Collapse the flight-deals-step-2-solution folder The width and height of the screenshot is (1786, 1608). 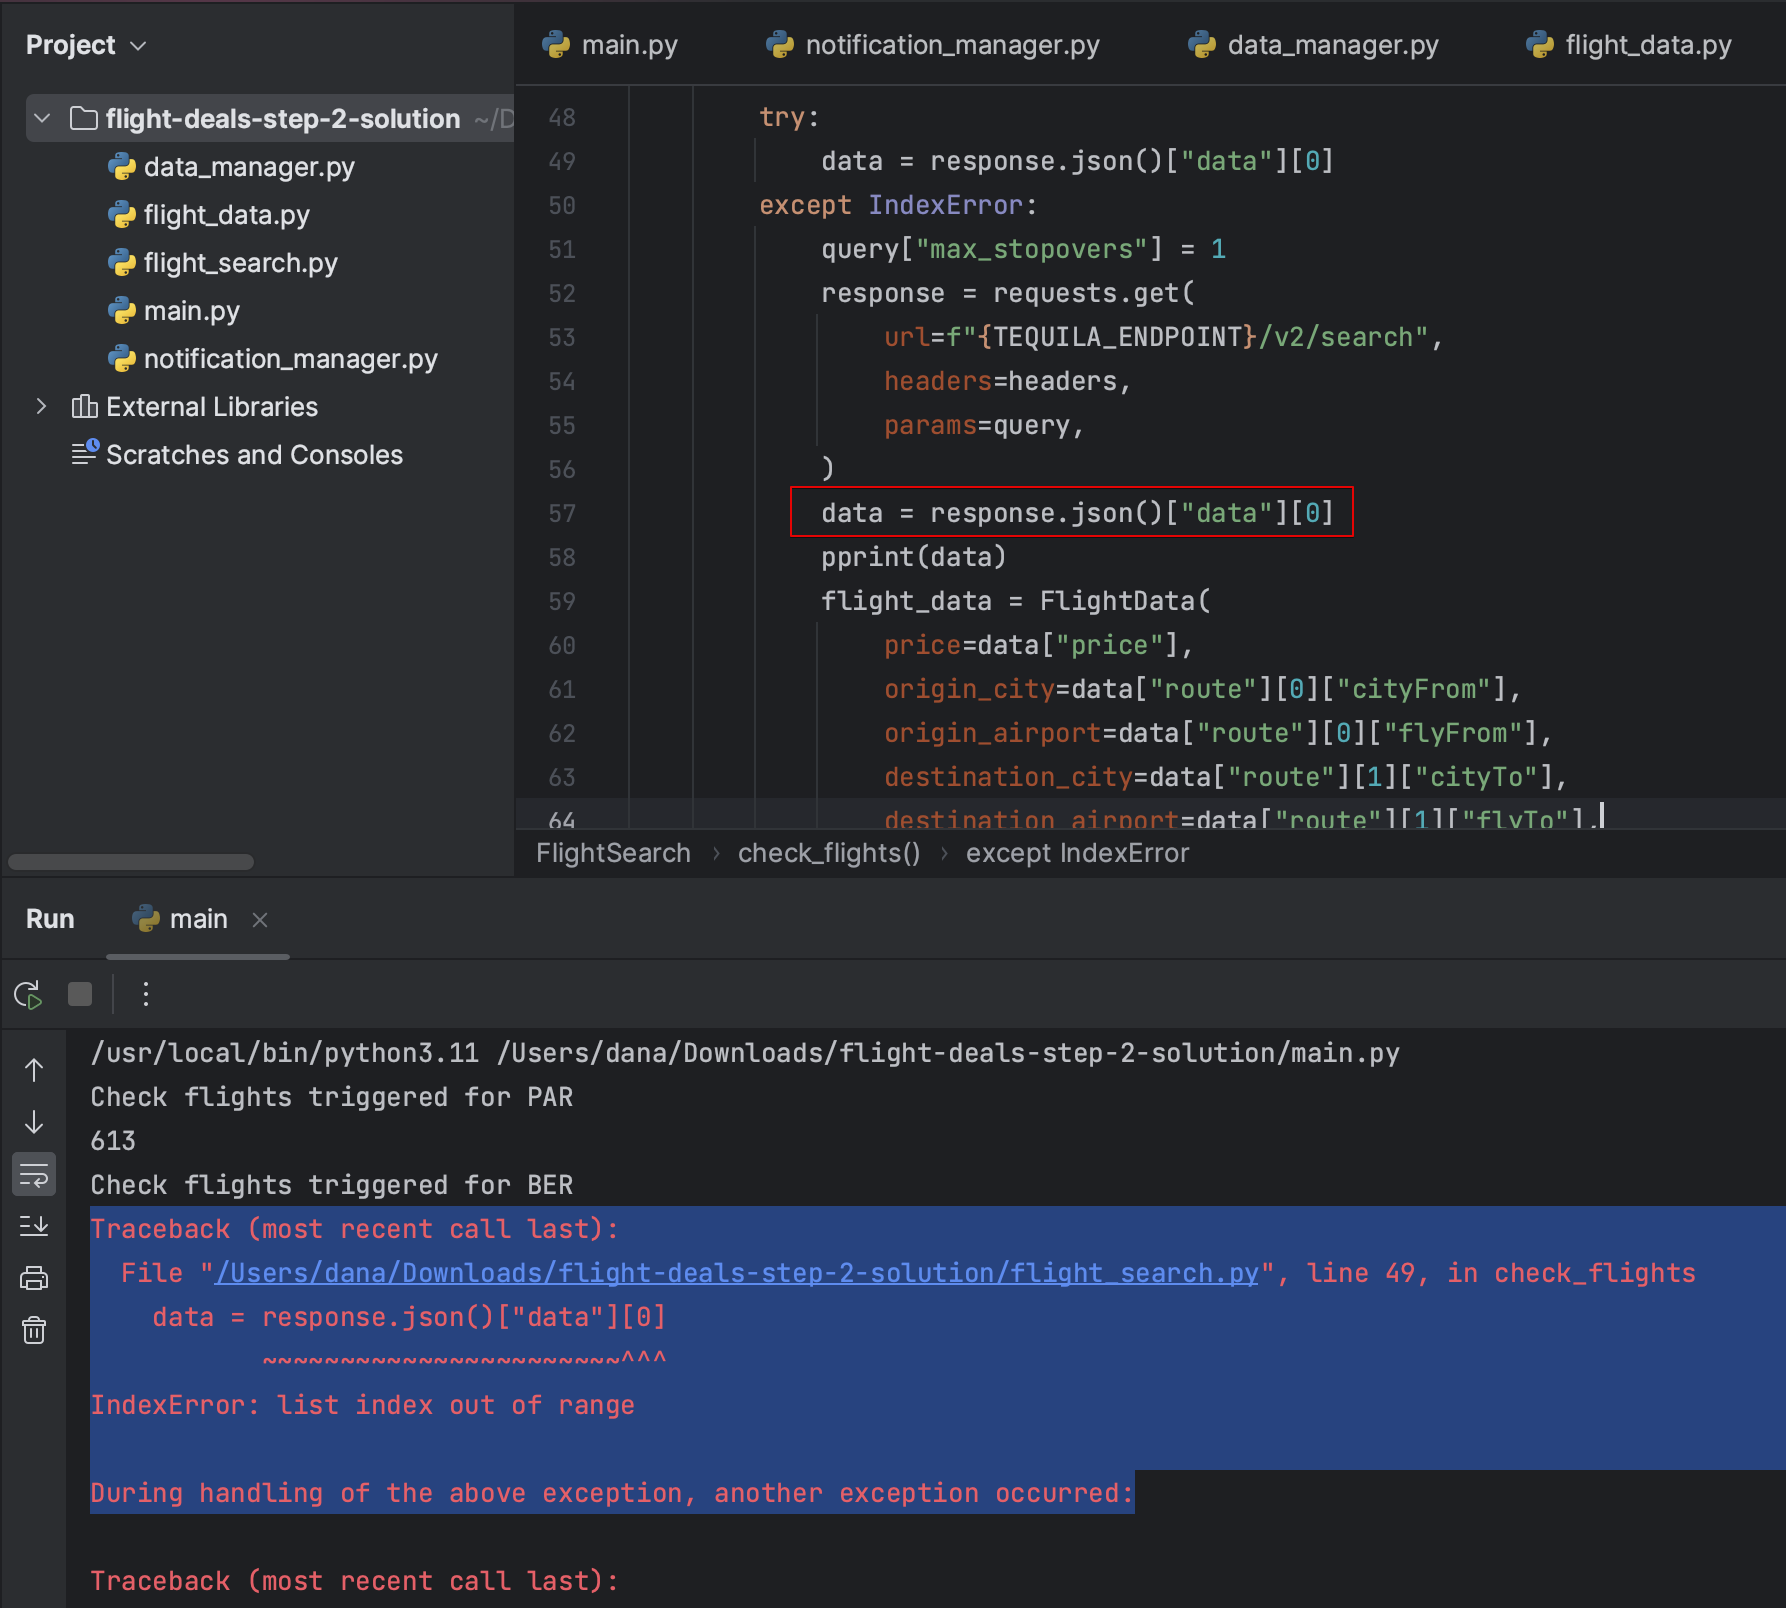[42, 119]
